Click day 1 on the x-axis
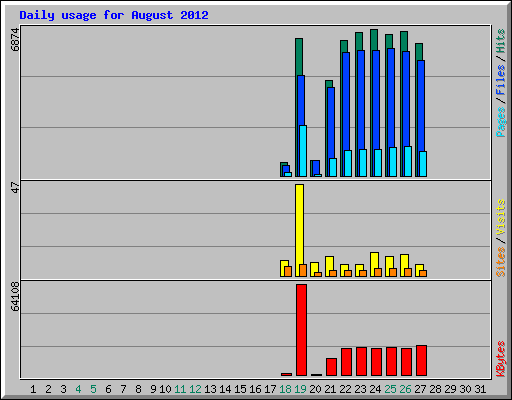This screenshot has width=512, height=400. (33, 389)
